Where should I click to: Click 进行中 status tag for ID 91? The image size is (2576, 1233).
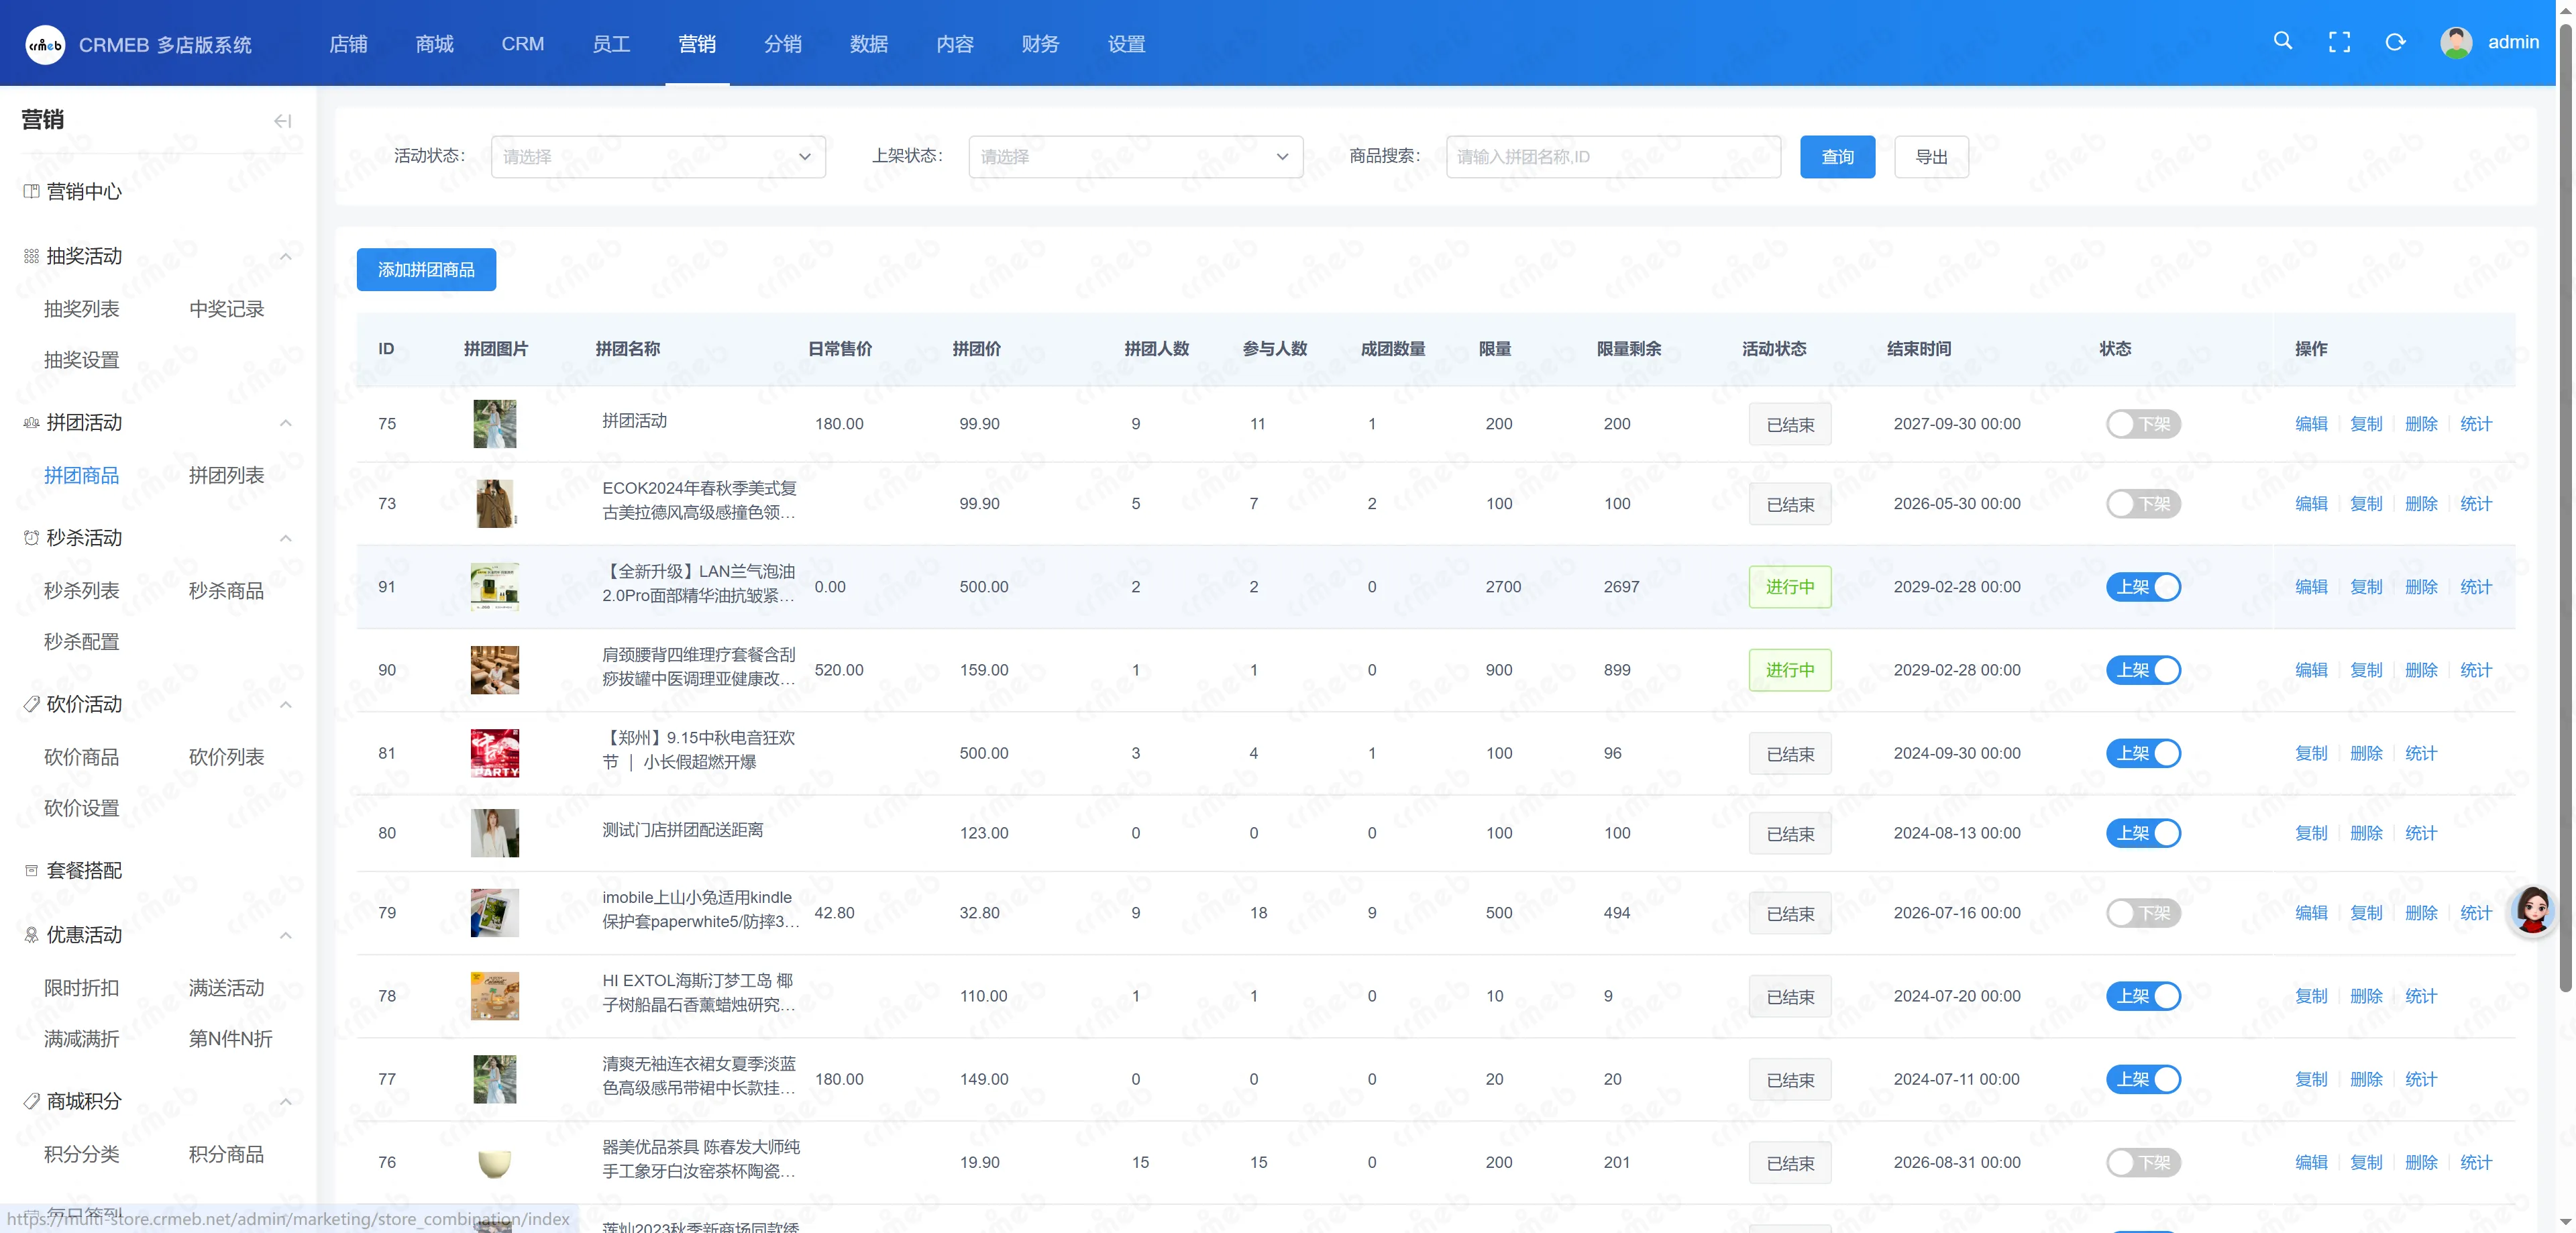click(1789, 587)
